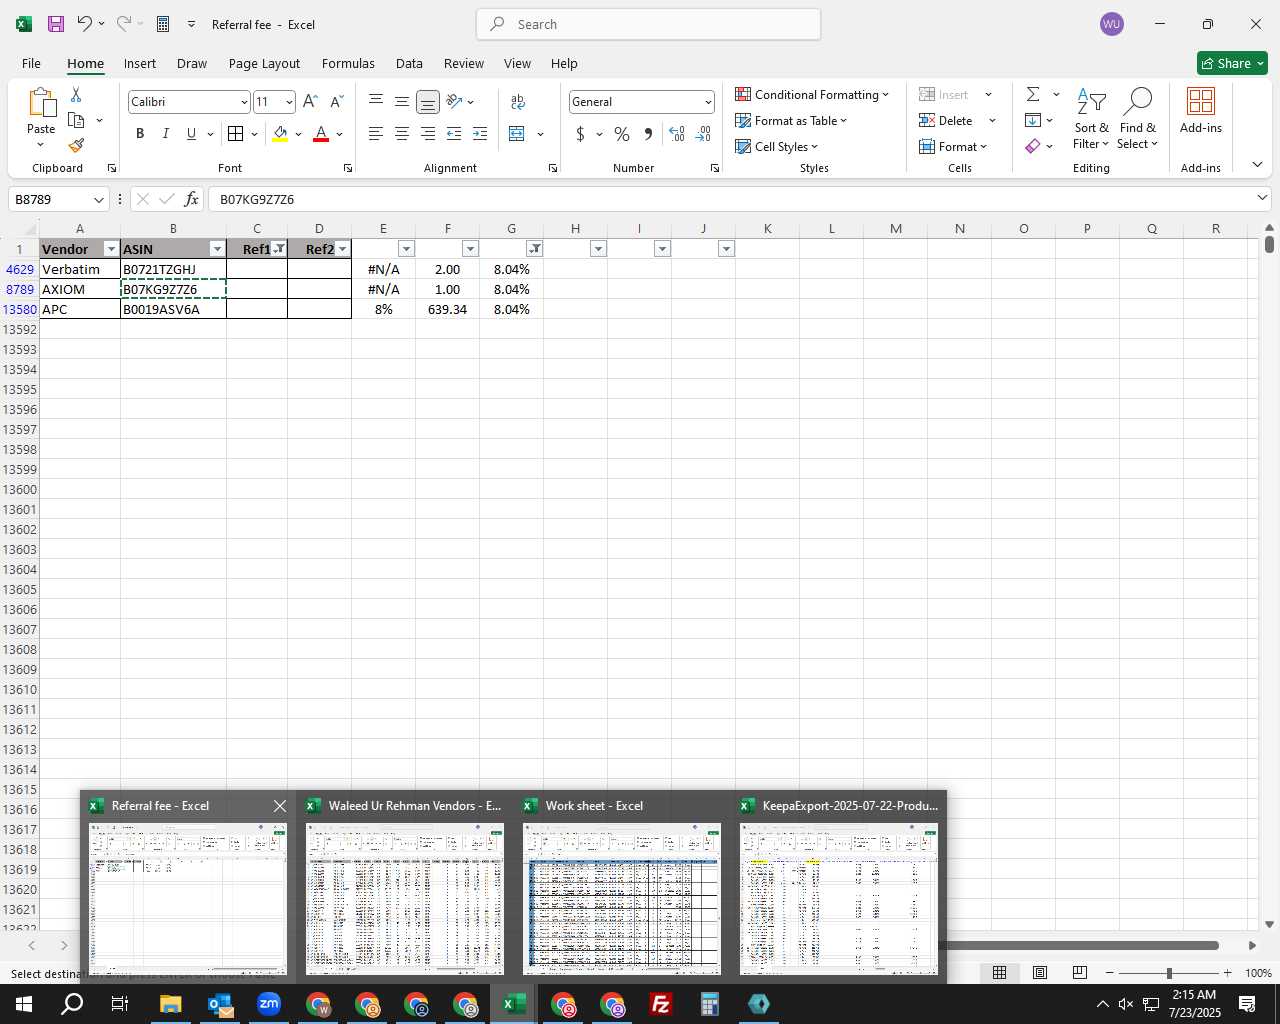
Task: Click the Format cells button
Action: tap(953, 146)
